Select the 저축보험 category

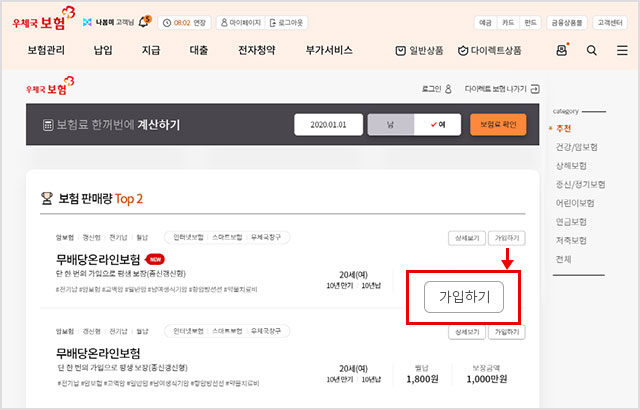click(571, 240)
